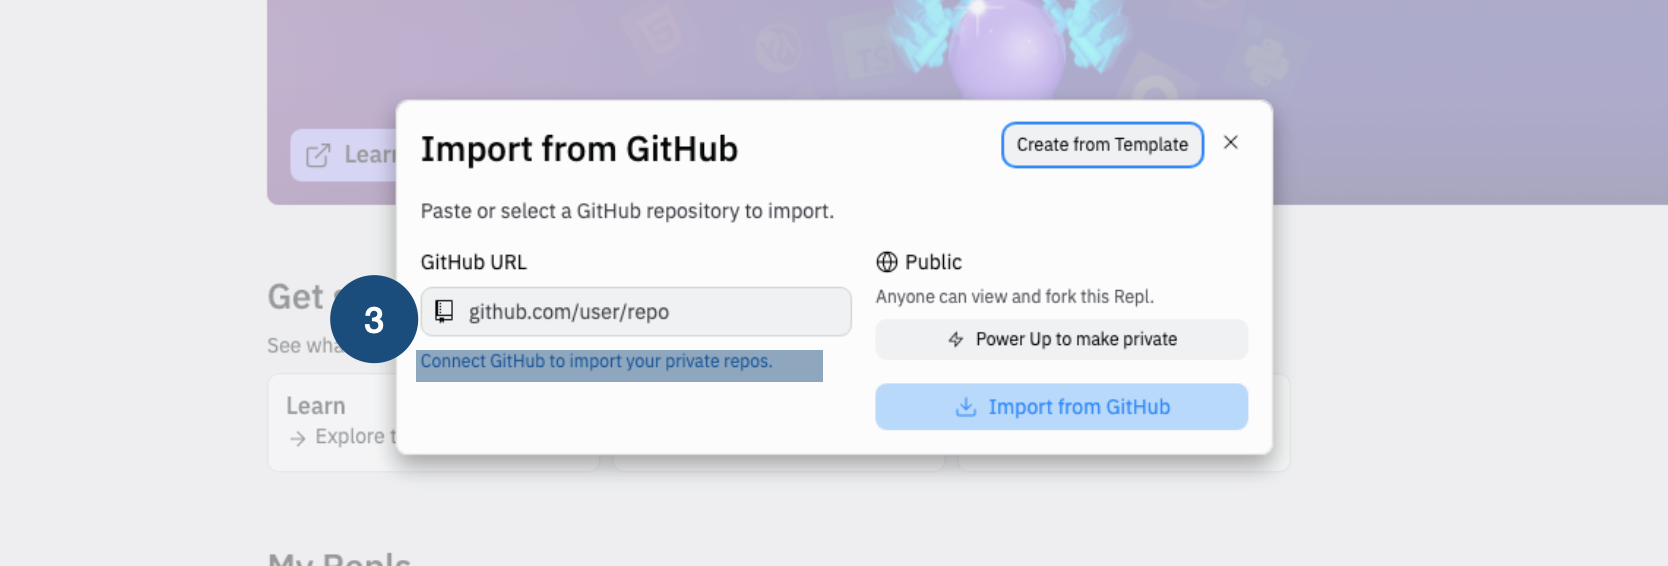Open the Learn card heading
The width and height of the screenshot is (1668, 566).
point(316,406)
